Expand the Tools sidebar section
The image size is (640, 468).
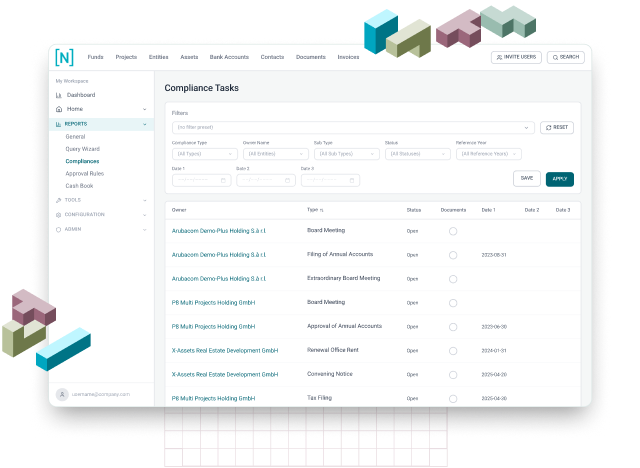[x=144, y=200]
